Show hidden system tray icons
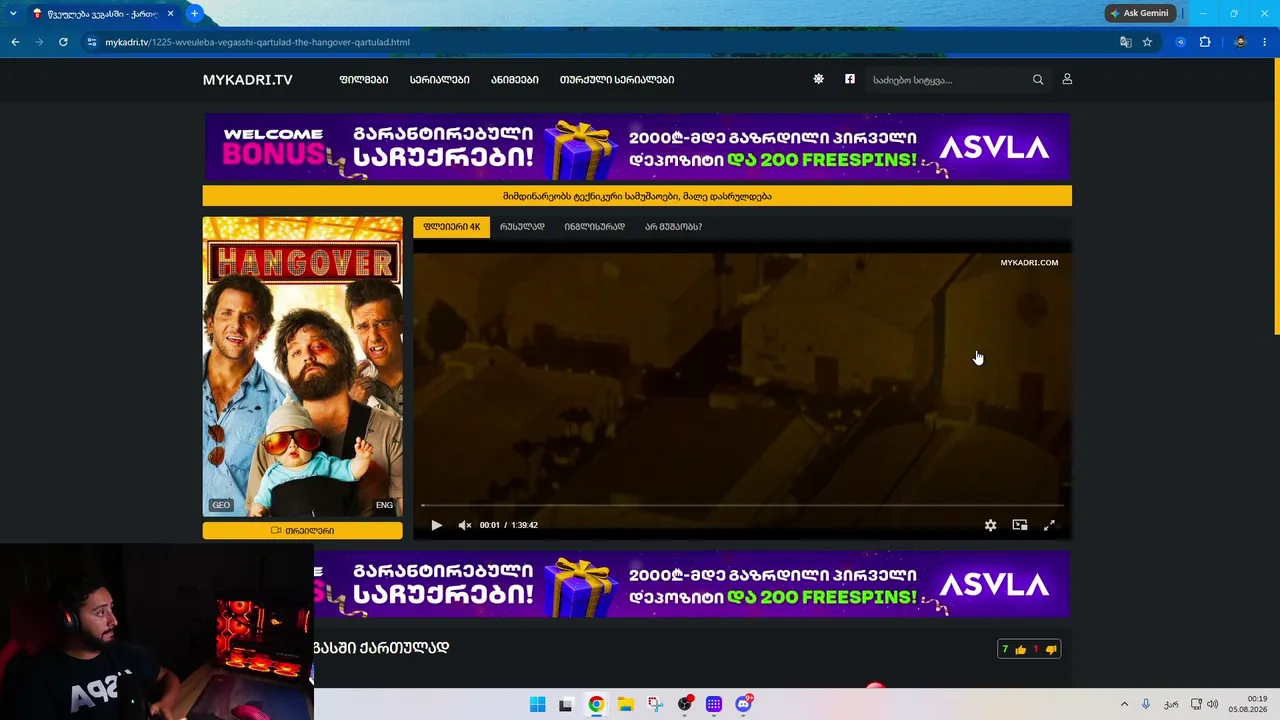The image size is (1280, 720). [x=1124, y=704]
